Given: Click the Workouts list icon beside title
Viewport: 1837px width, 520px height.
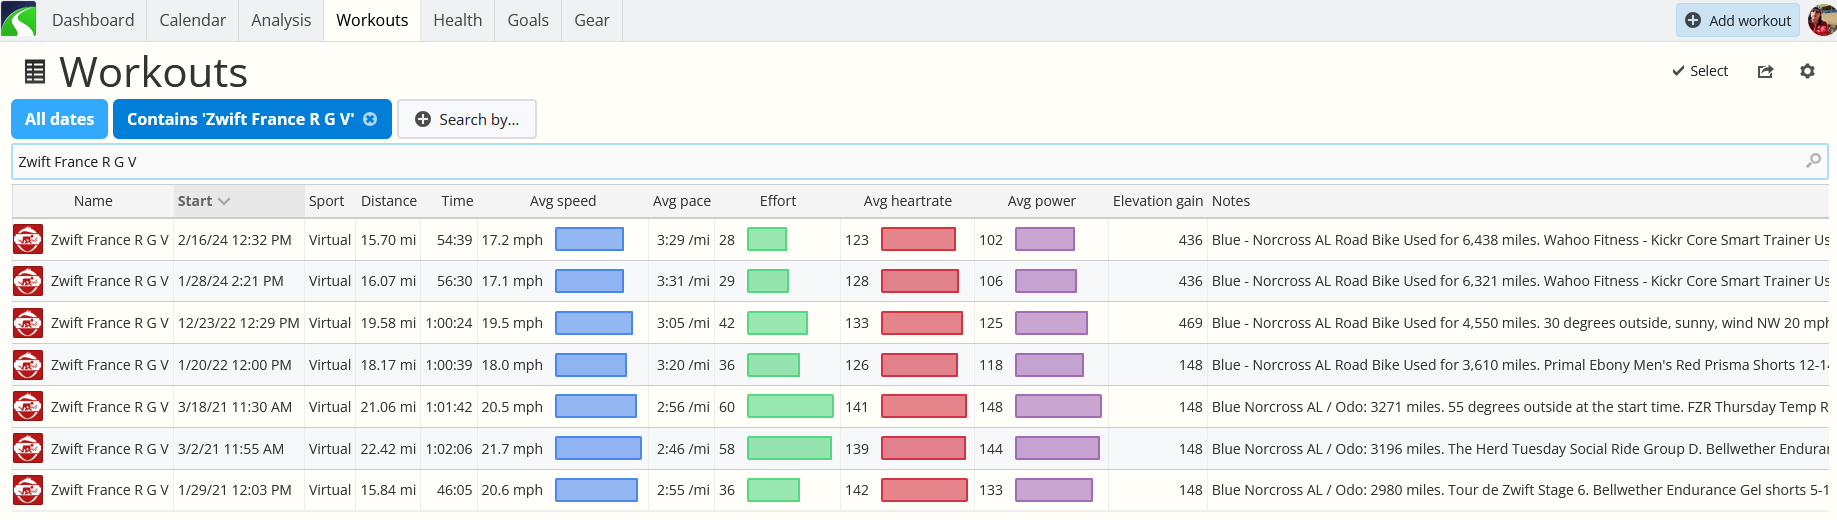Looking at the screenshot, I should point(35,72).
